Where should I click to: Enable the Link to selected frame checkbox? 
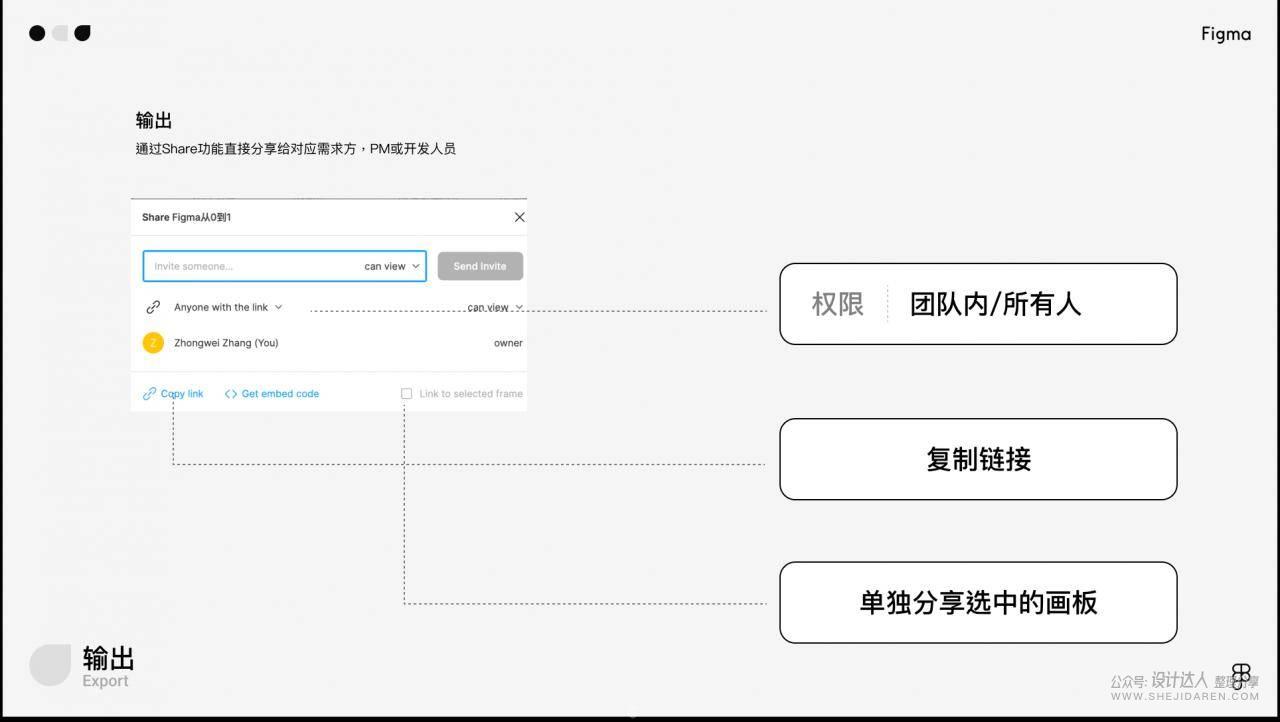coord(407,394)
